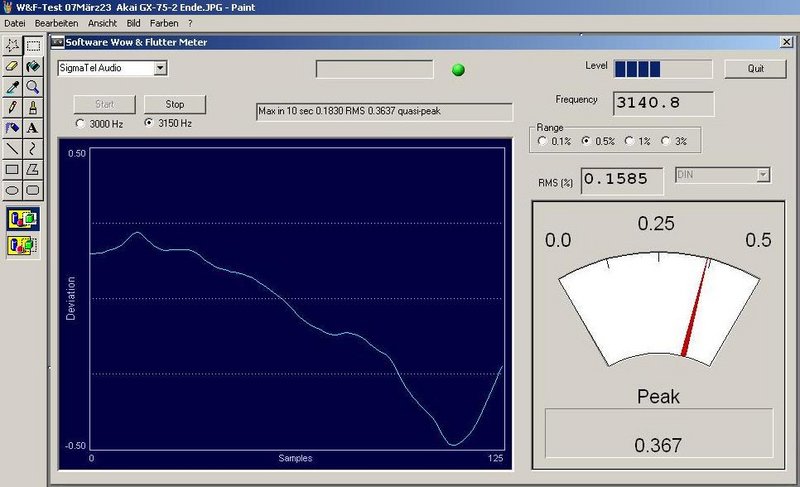Click the 'Peak' label under the gauge
Image resolution: width=800 pixels, height=487 pixels.
click(658, 397)
